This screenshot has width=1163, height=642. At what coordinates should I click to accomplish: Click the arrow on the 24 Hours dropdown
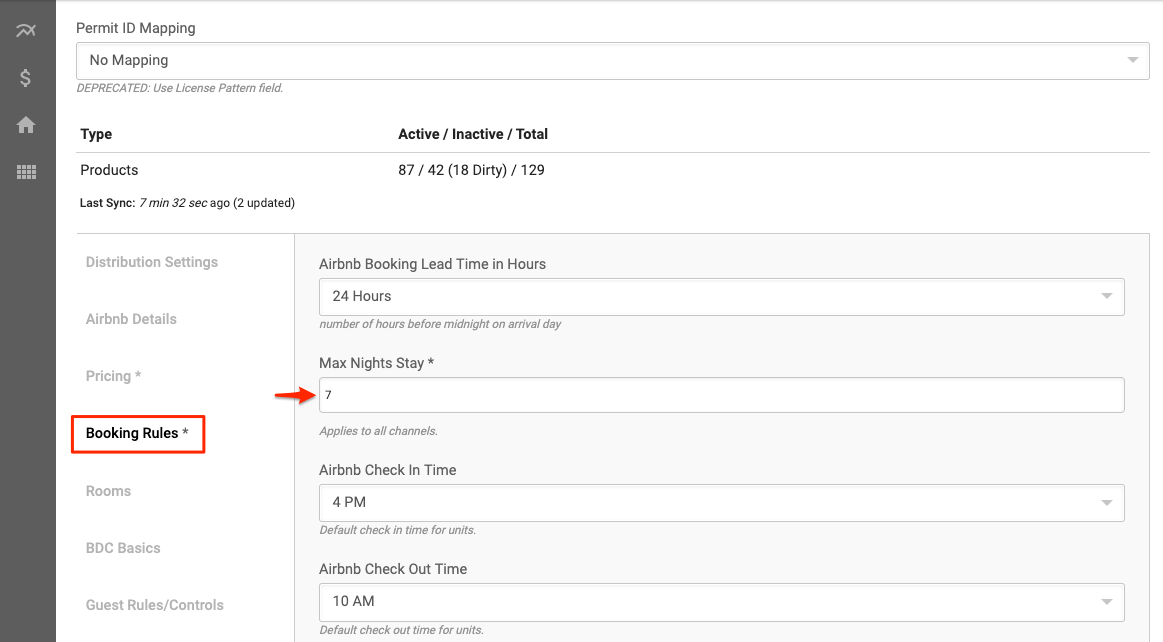(x=1107, y=297)
